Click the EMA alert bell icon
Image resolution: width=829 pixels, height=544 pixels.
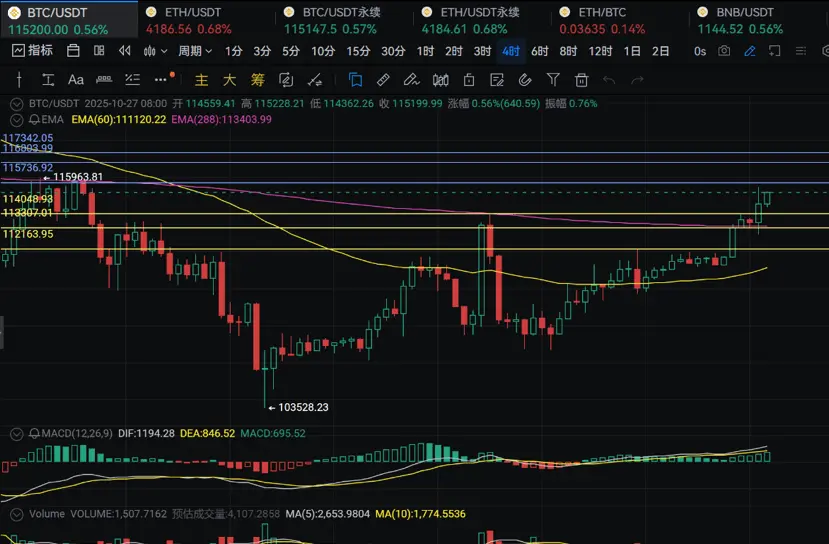(x=34, y=119)
